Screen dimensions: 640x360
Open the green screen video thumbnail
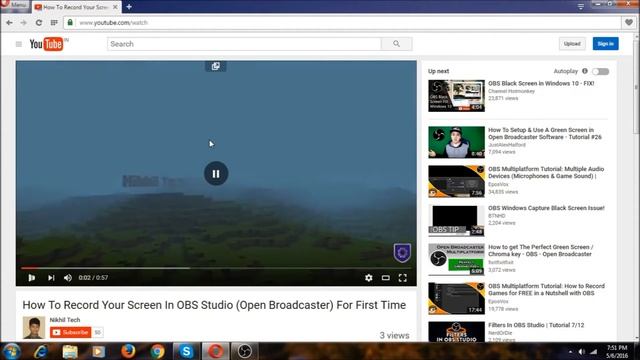click(x=456, y=142)
